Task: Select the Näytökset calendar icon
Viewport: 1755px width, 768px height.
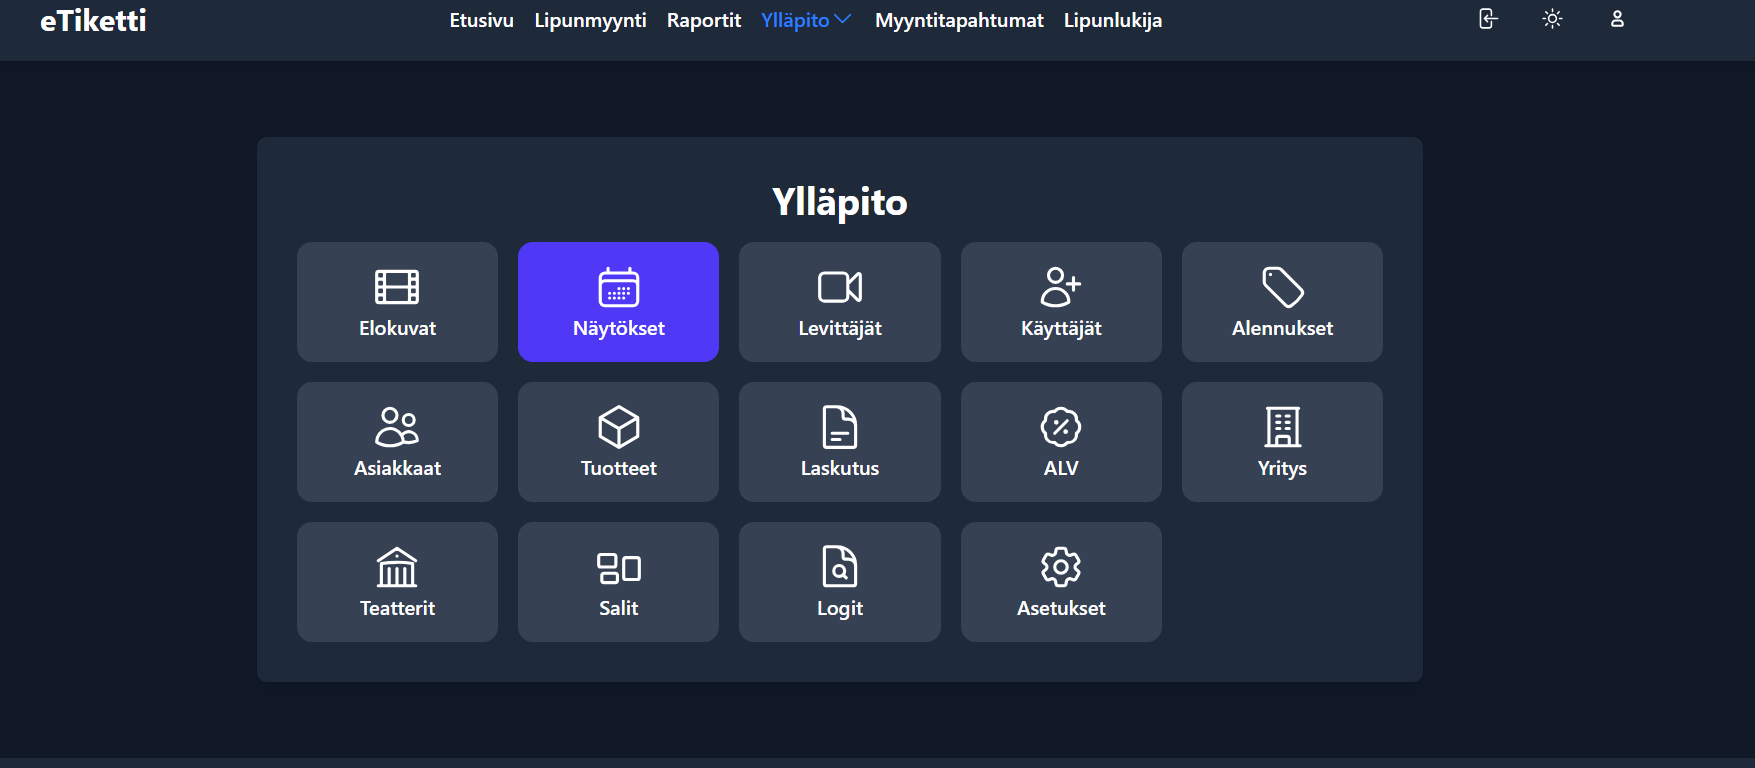Action: [x=618, y=287]
